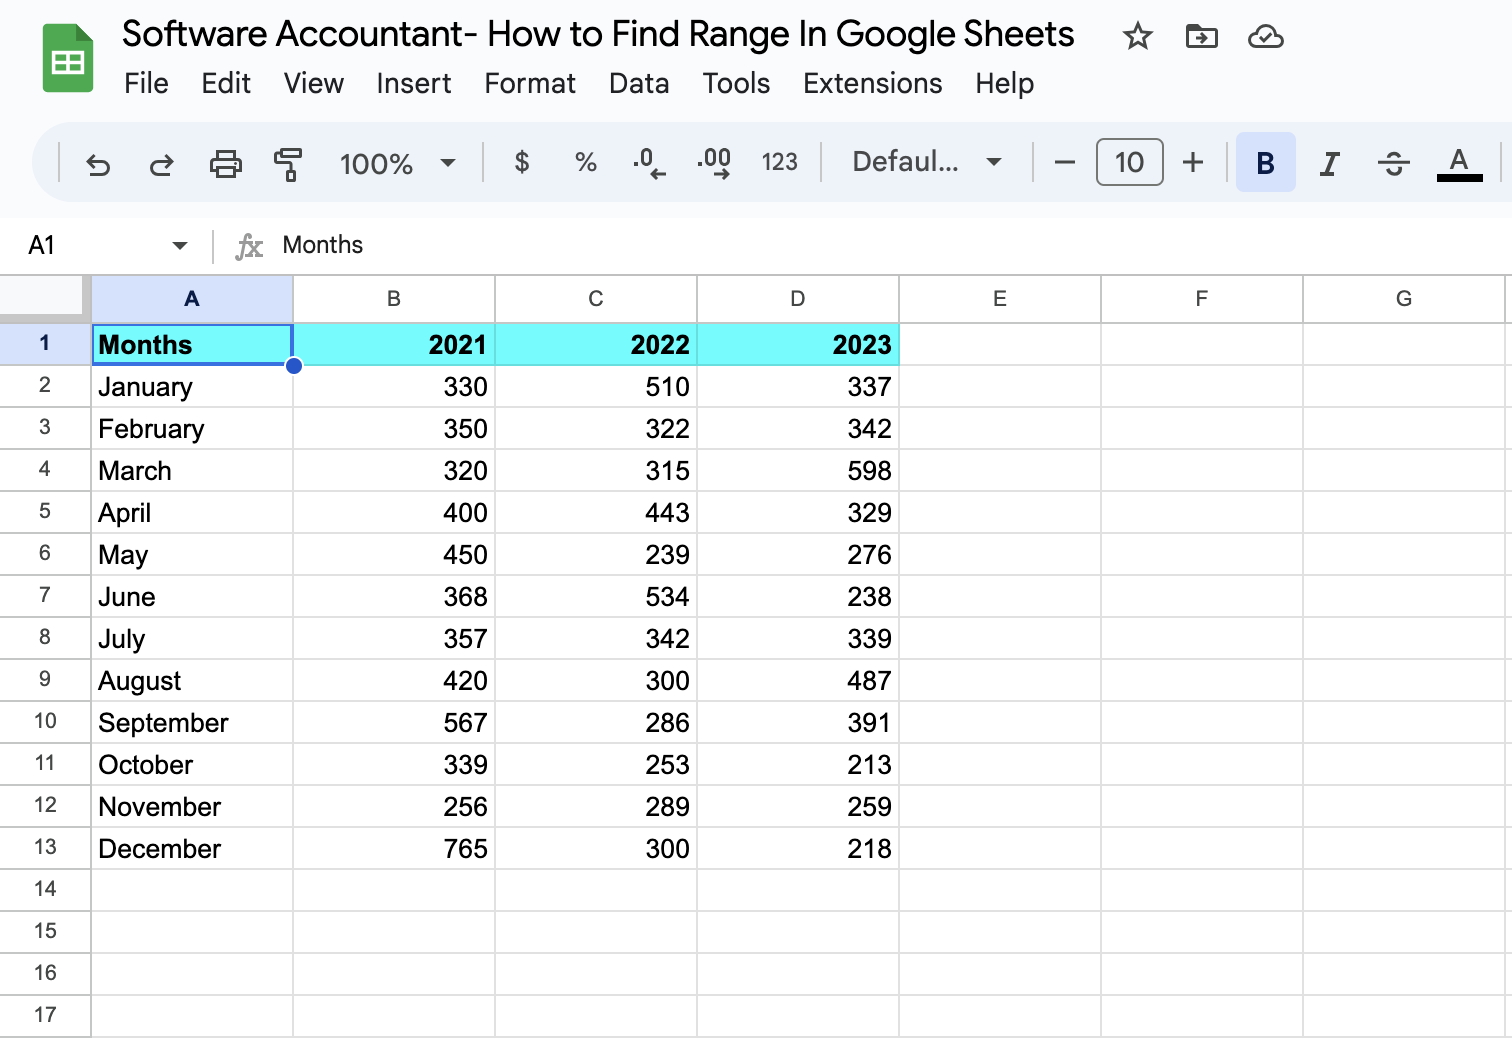Viewport: 1512px width, 1038px height.
Task: Toggle bold formatting
Action: [x=1265, y=162]
